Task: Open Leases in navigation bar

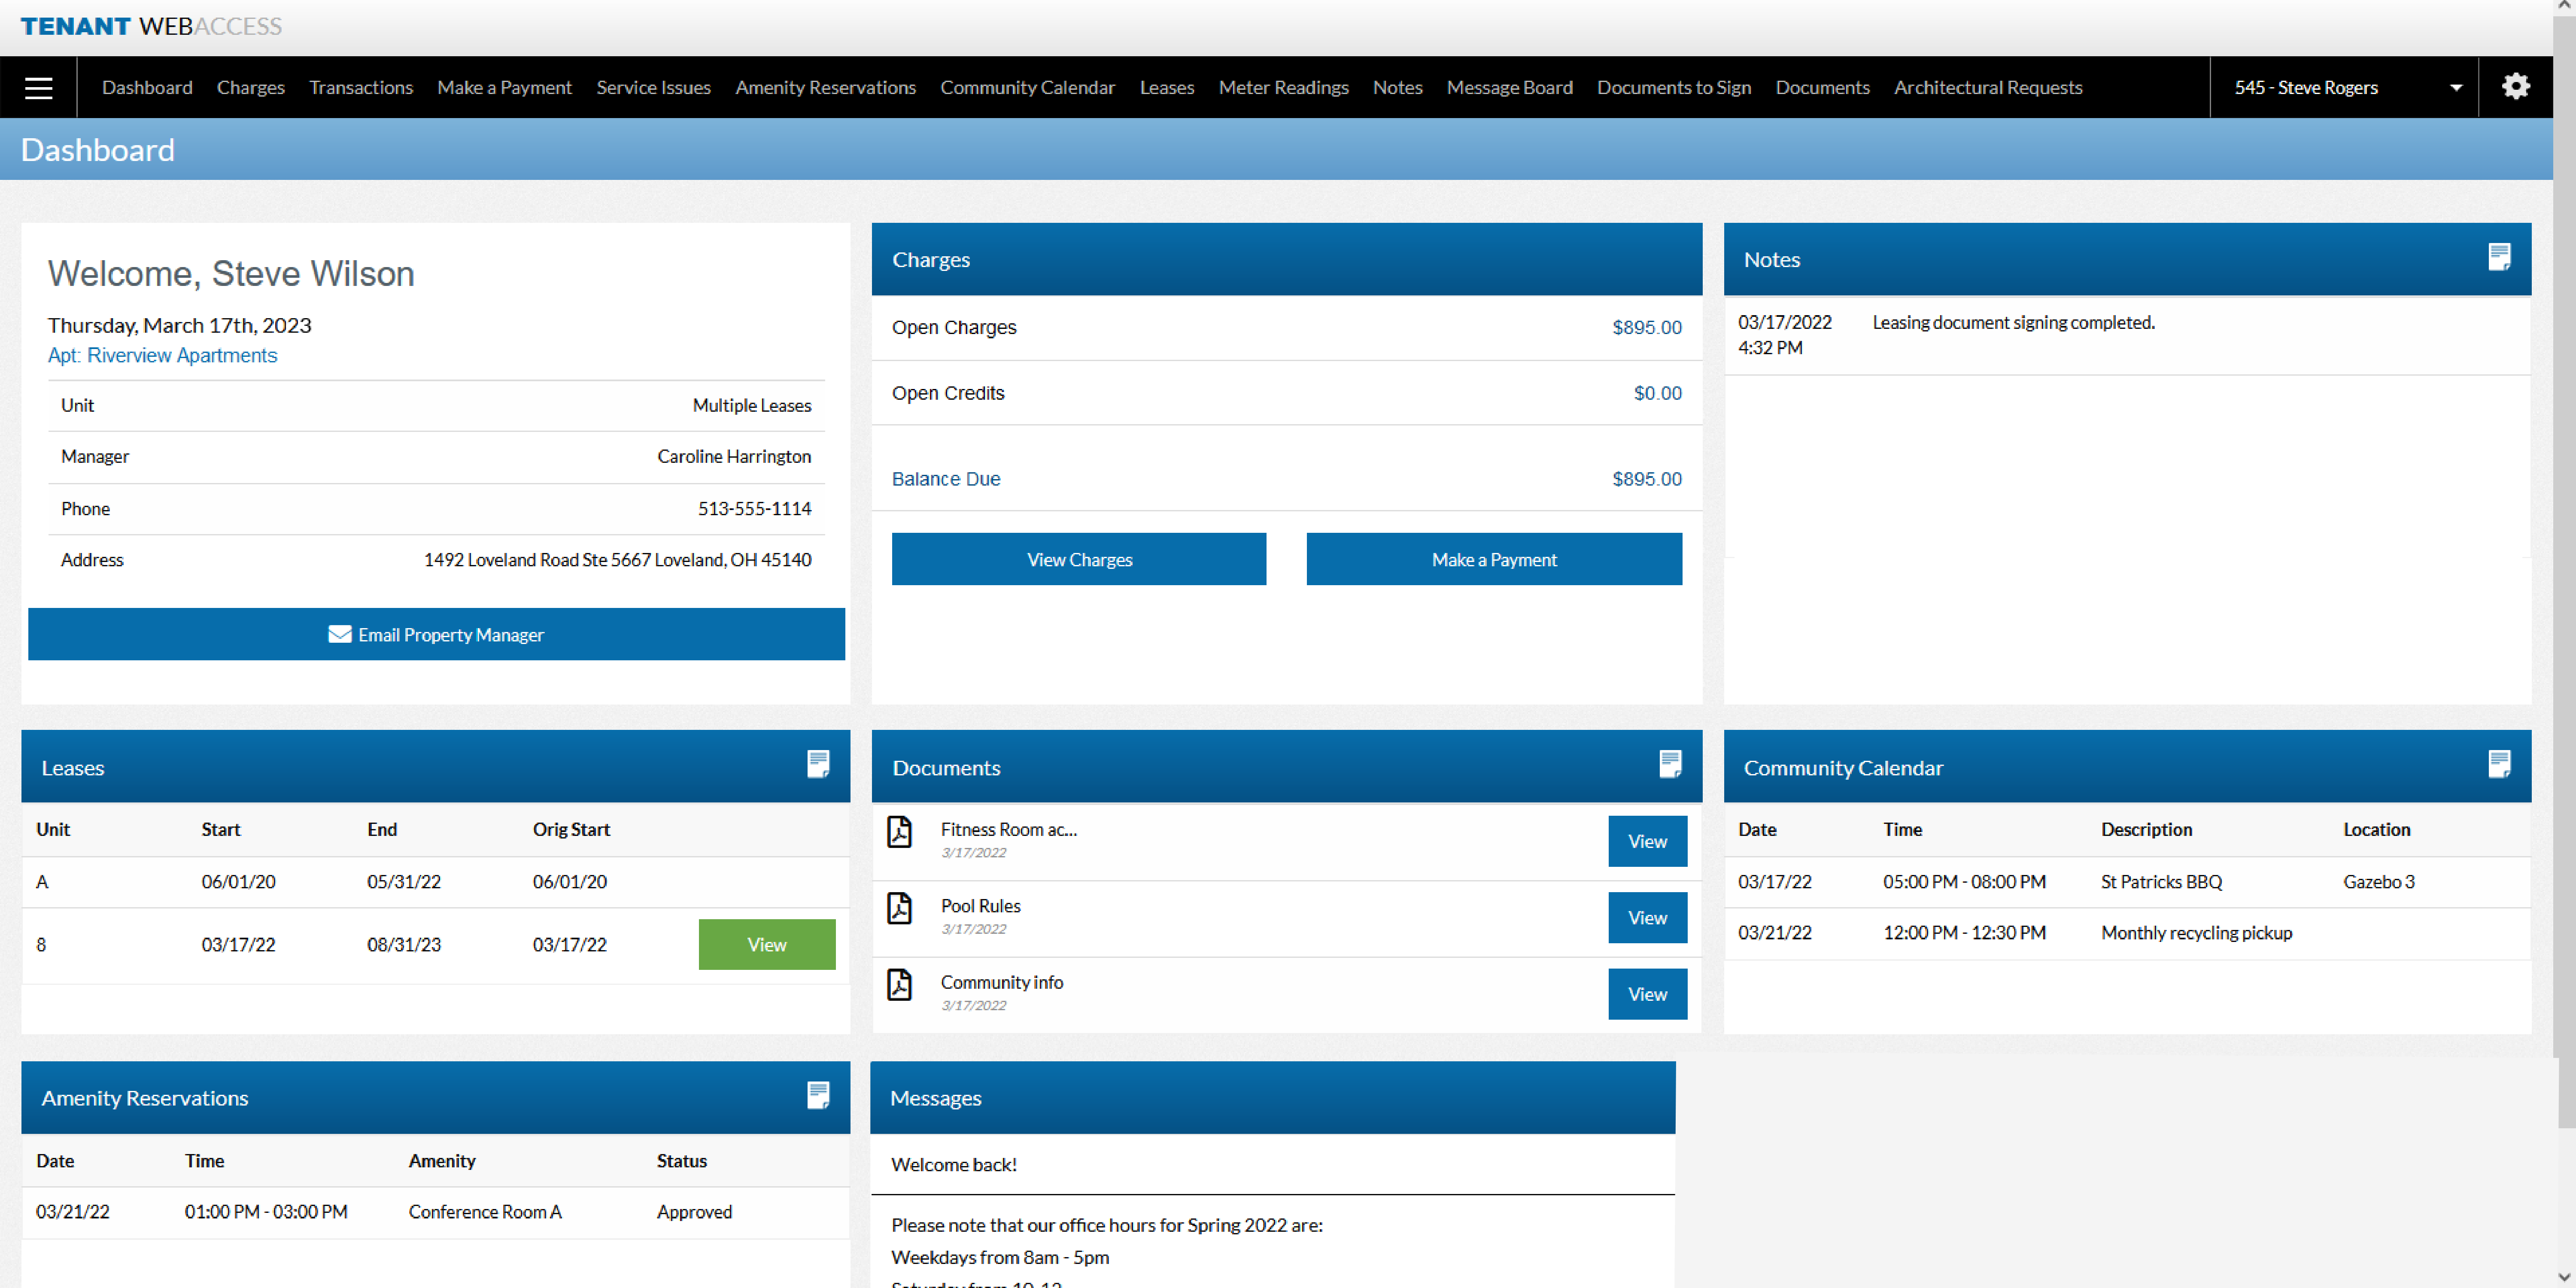Action: pyautogui.click(x=1167, y=87)
